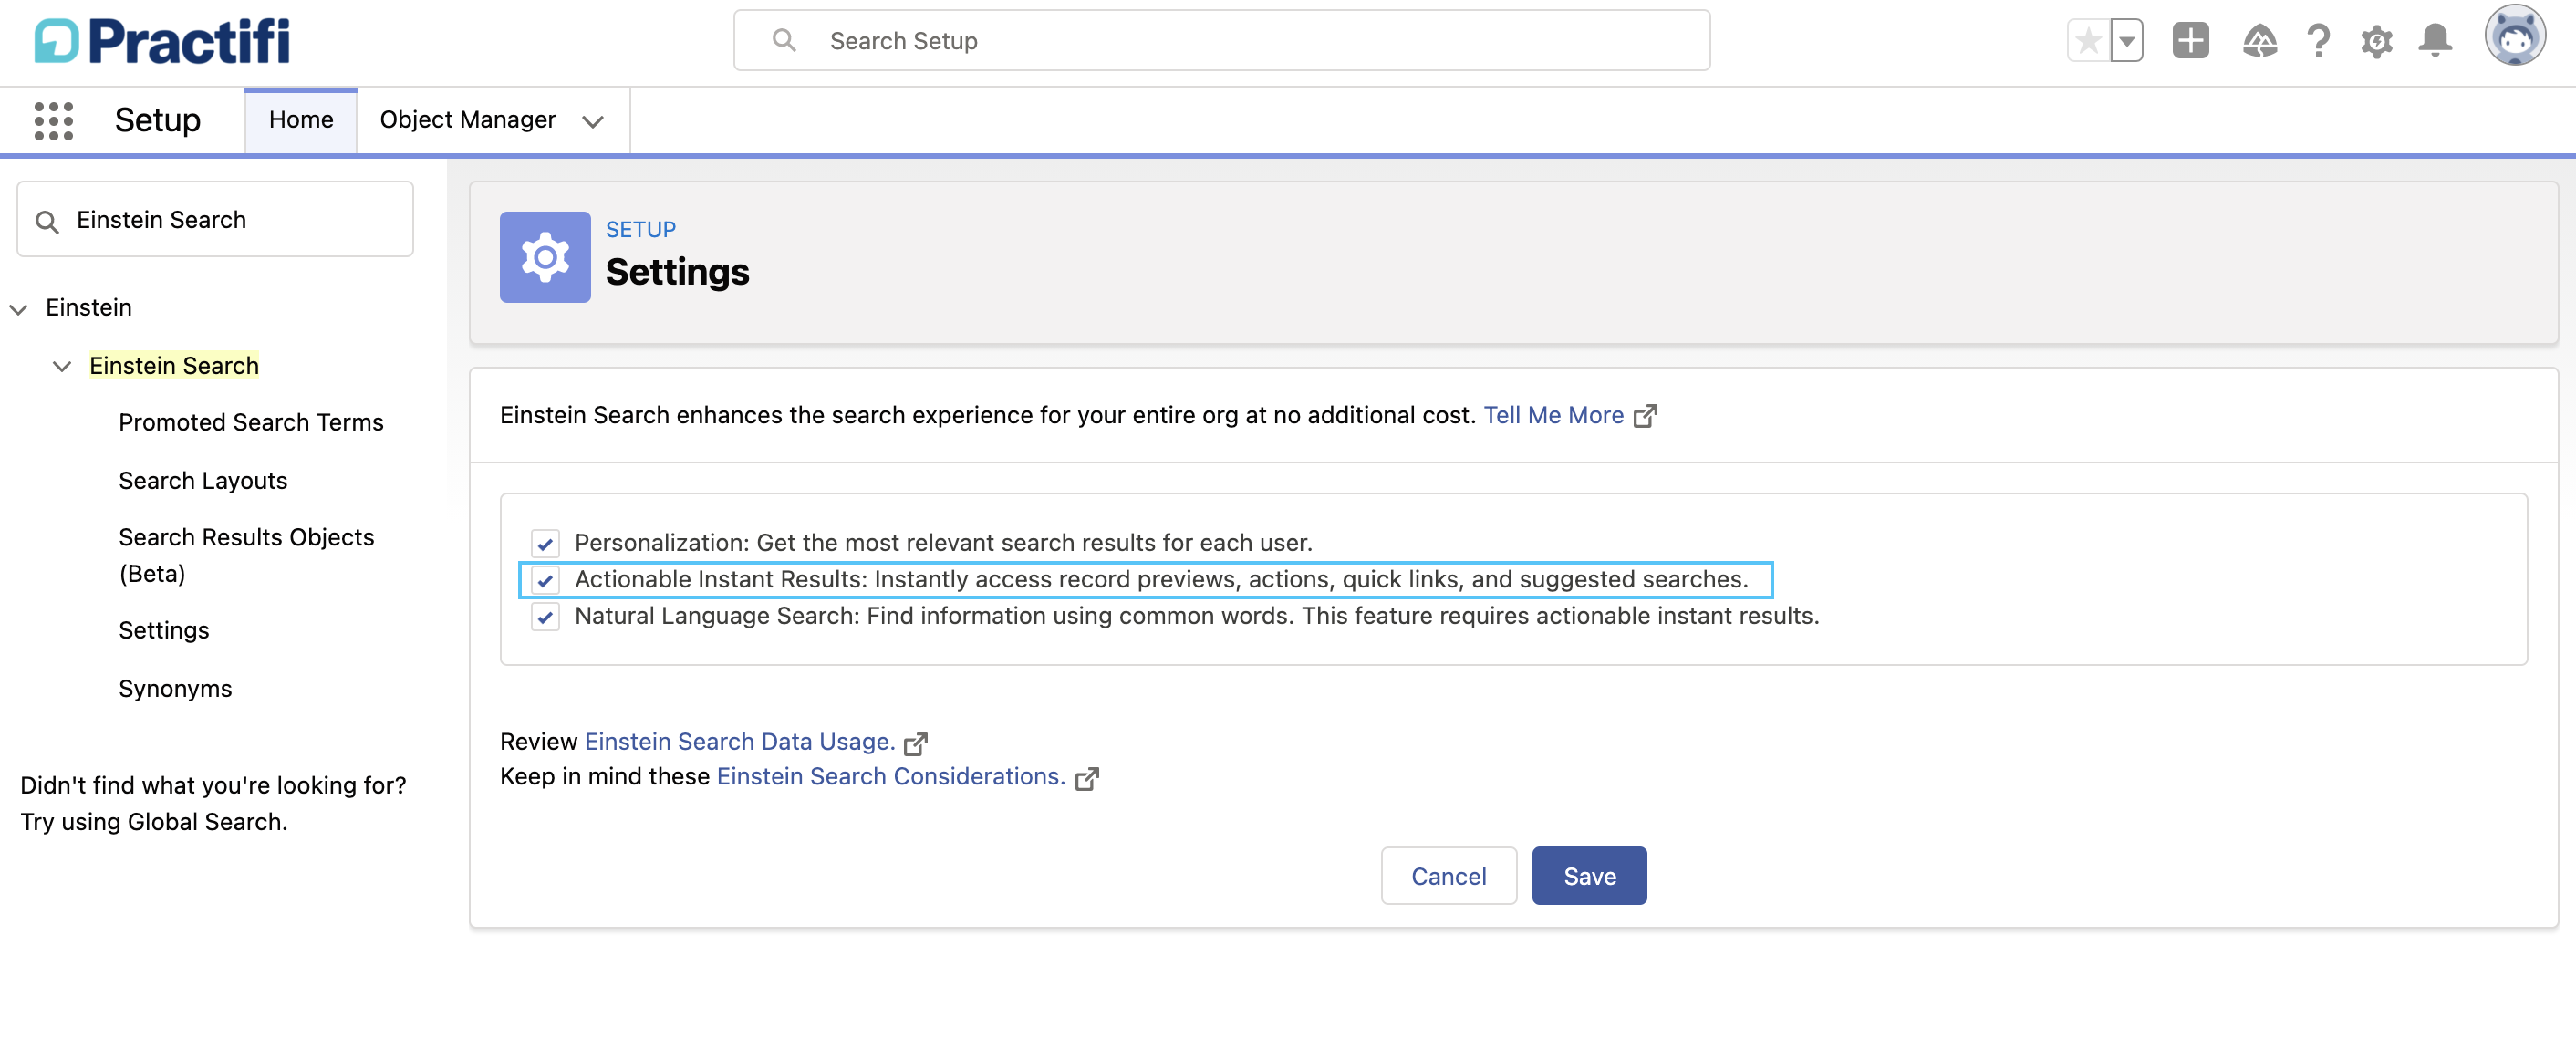Collapse the Einstein Search subsection chevron
The height and width of the screenshot is (1049, 2576).
62,367
